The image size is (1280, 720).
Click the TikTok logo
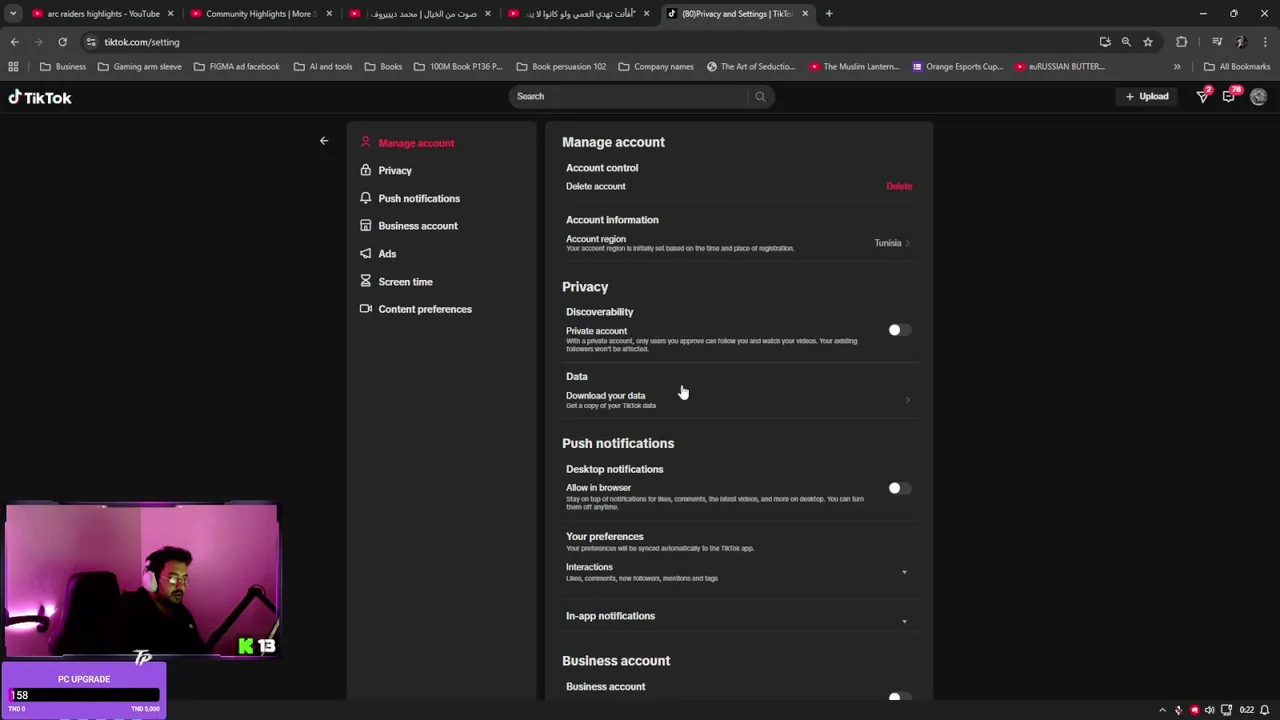(40, 98)
